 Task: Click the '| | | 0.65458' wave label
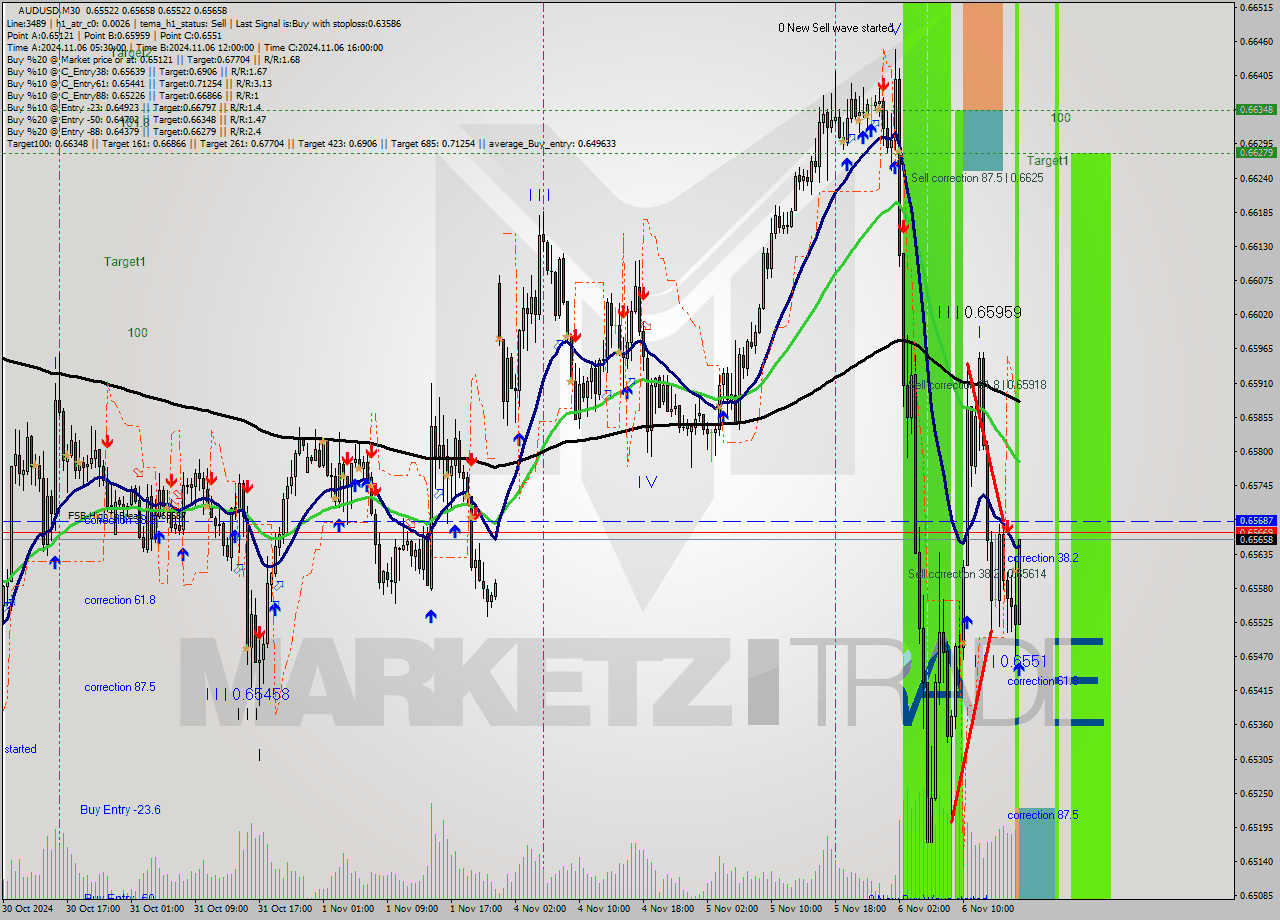(247, 693)
